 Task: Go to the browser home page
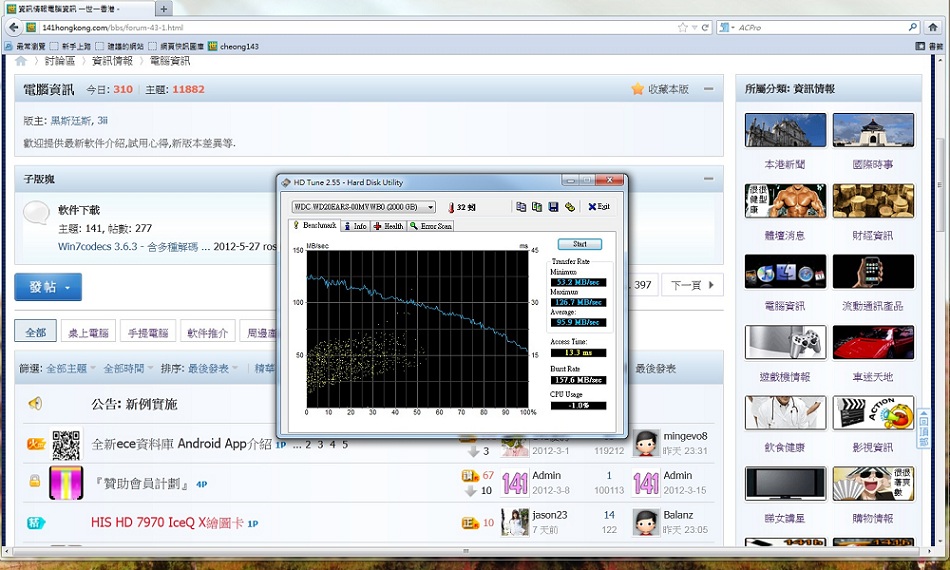tap(933, 27)
